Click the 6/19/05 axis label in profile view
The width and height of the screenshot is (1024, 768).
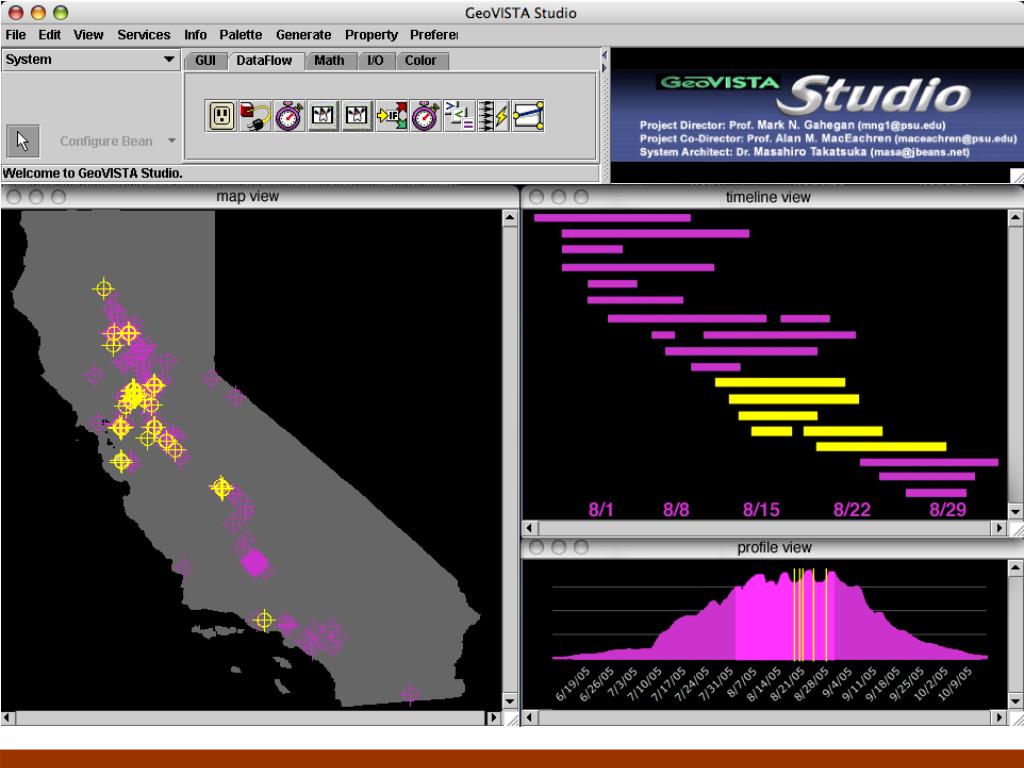click(x=573, y=684)
